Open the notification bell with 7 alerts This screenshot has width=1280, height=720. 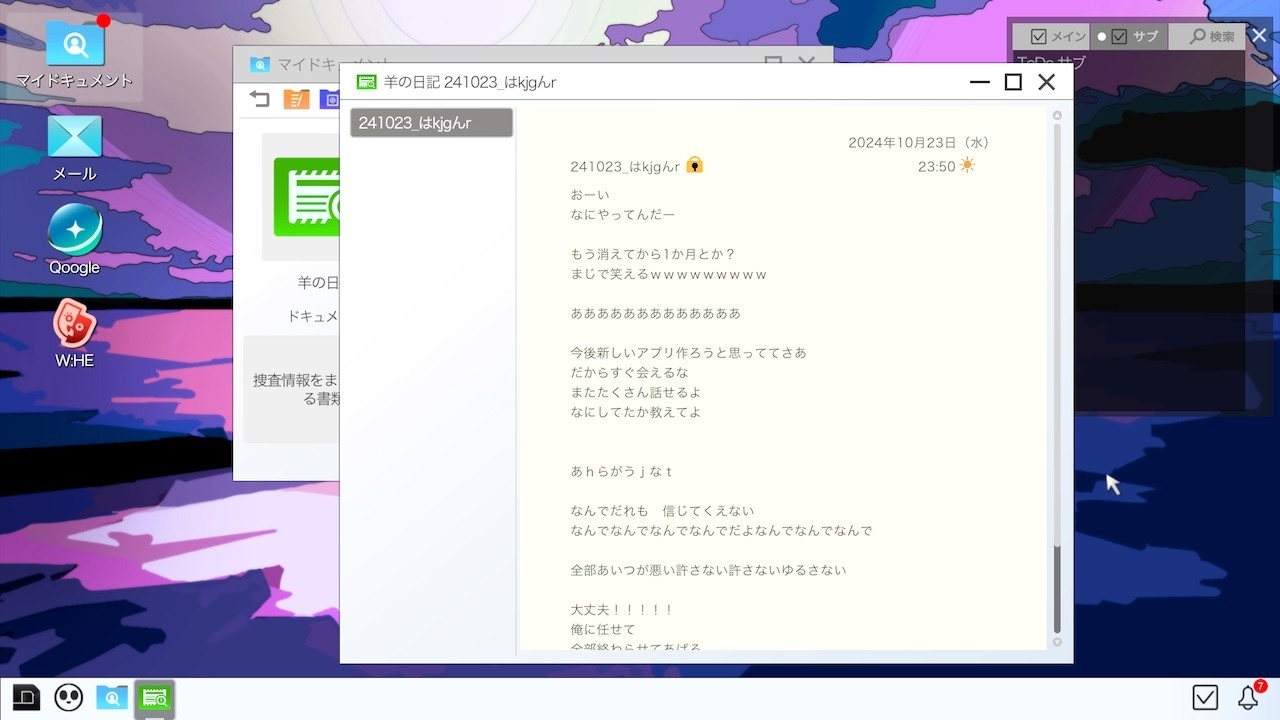(1249, 697)
